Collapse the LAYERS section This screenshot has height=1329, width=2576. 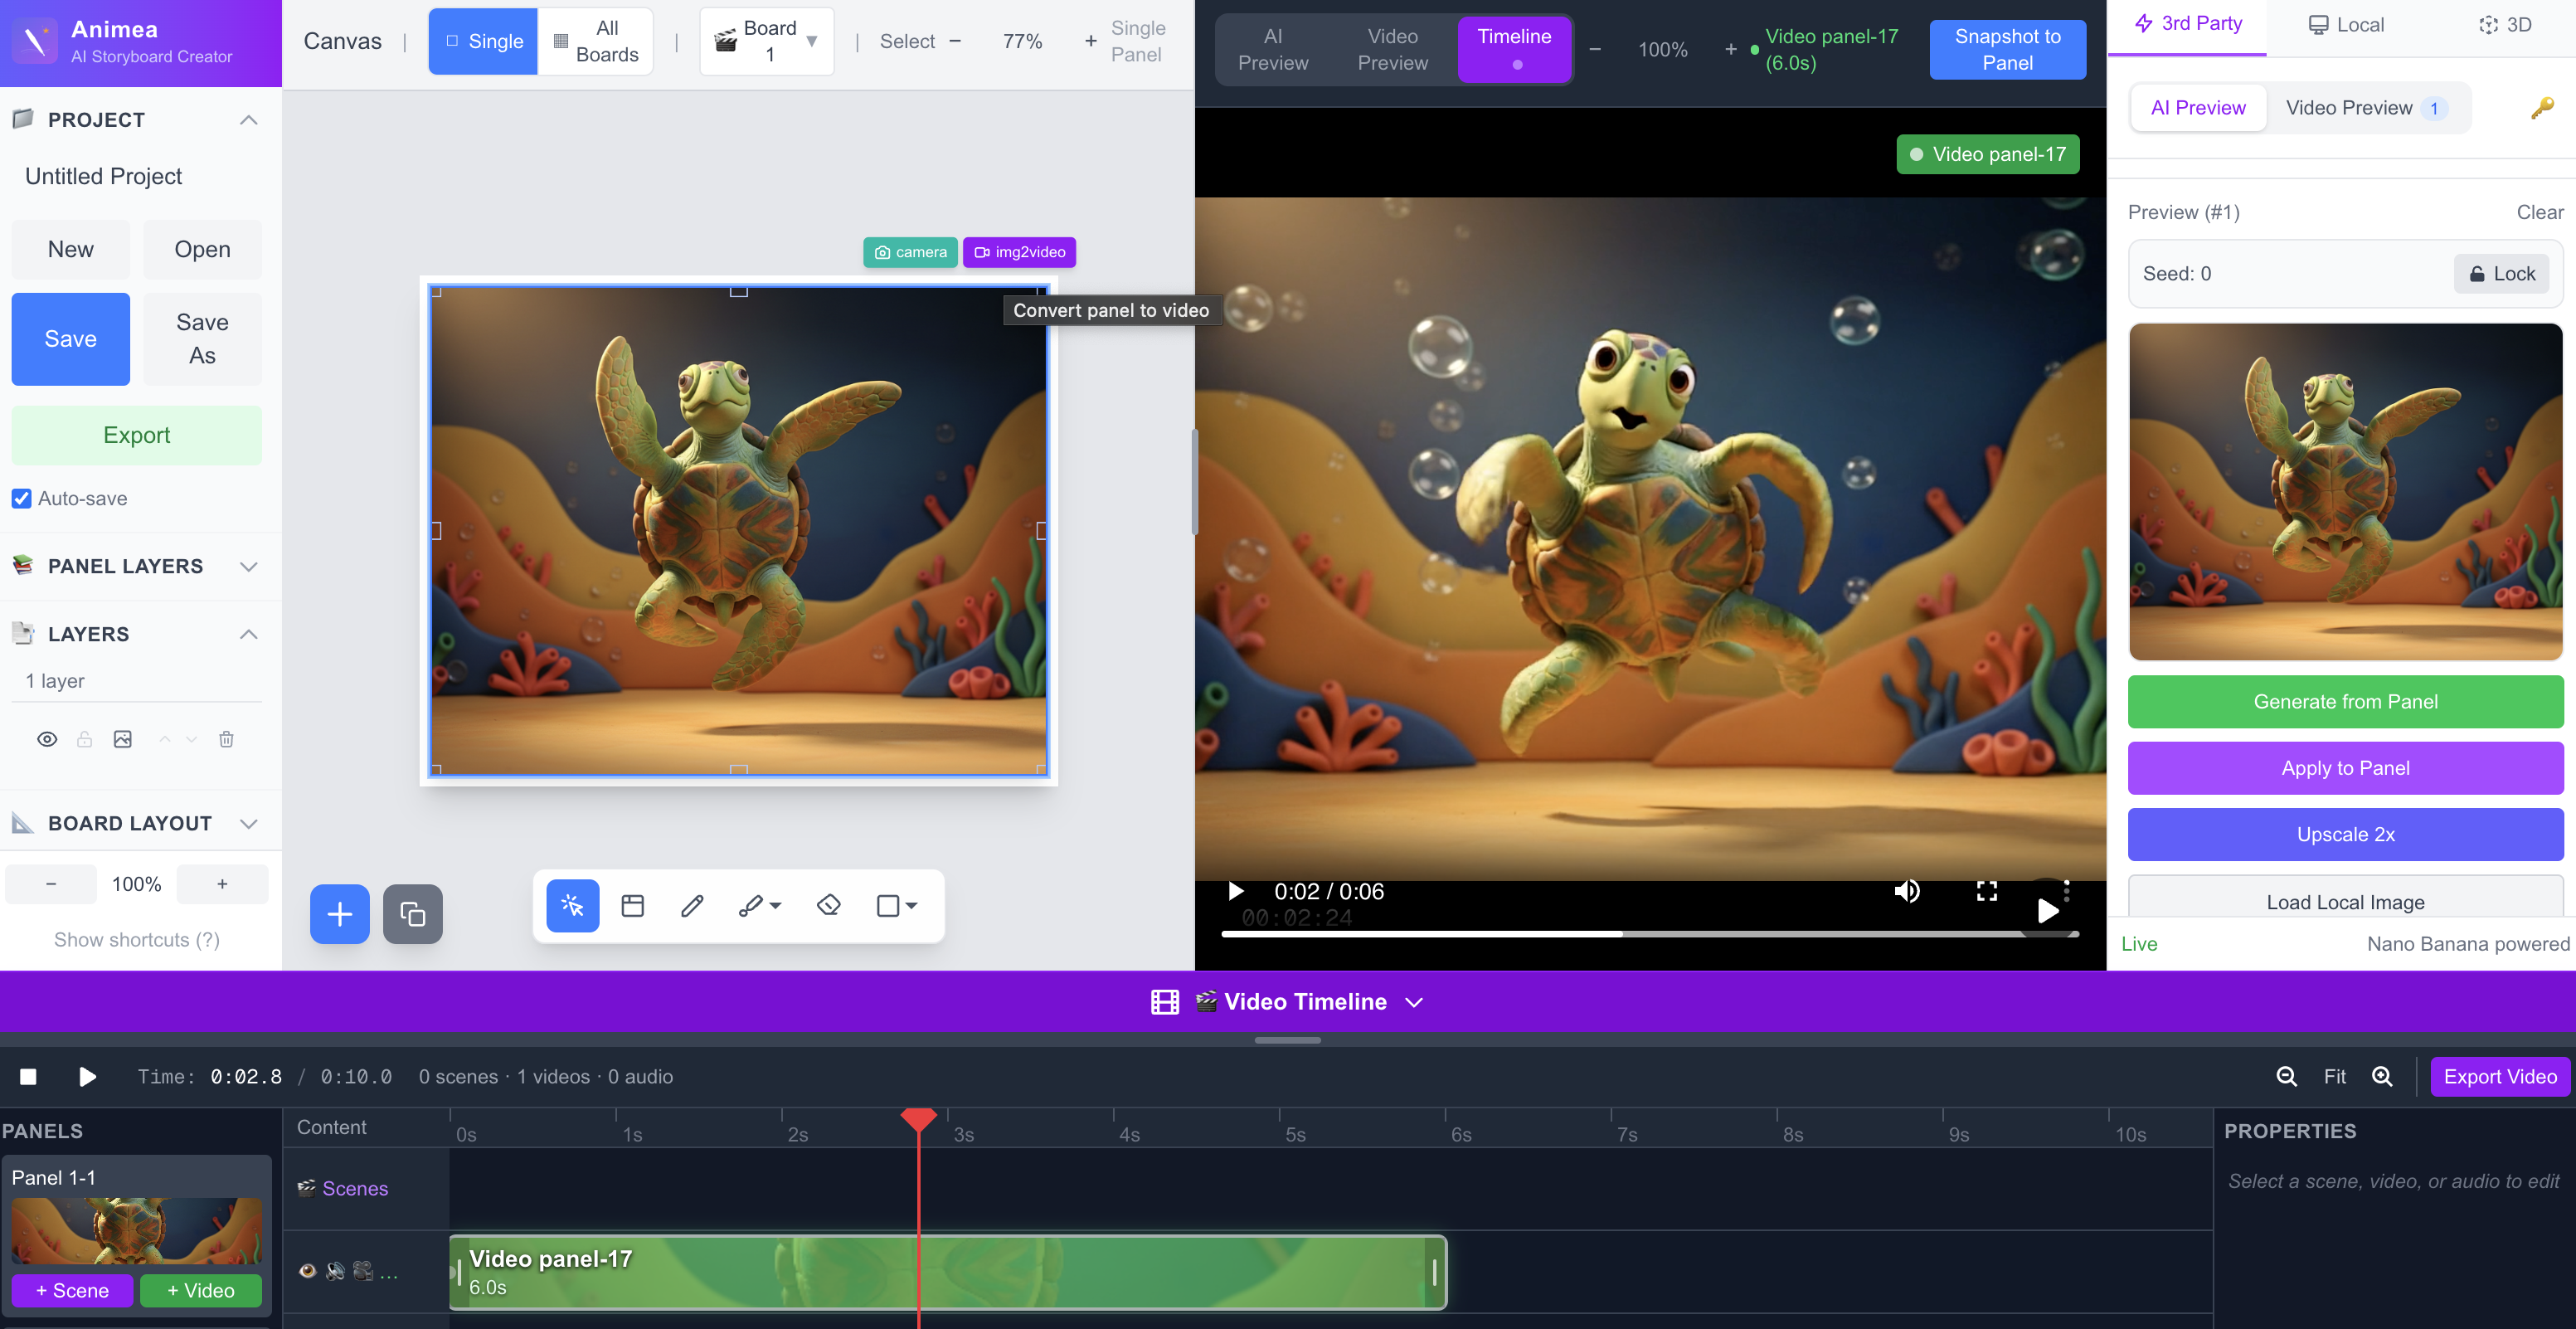click(248, 633)
